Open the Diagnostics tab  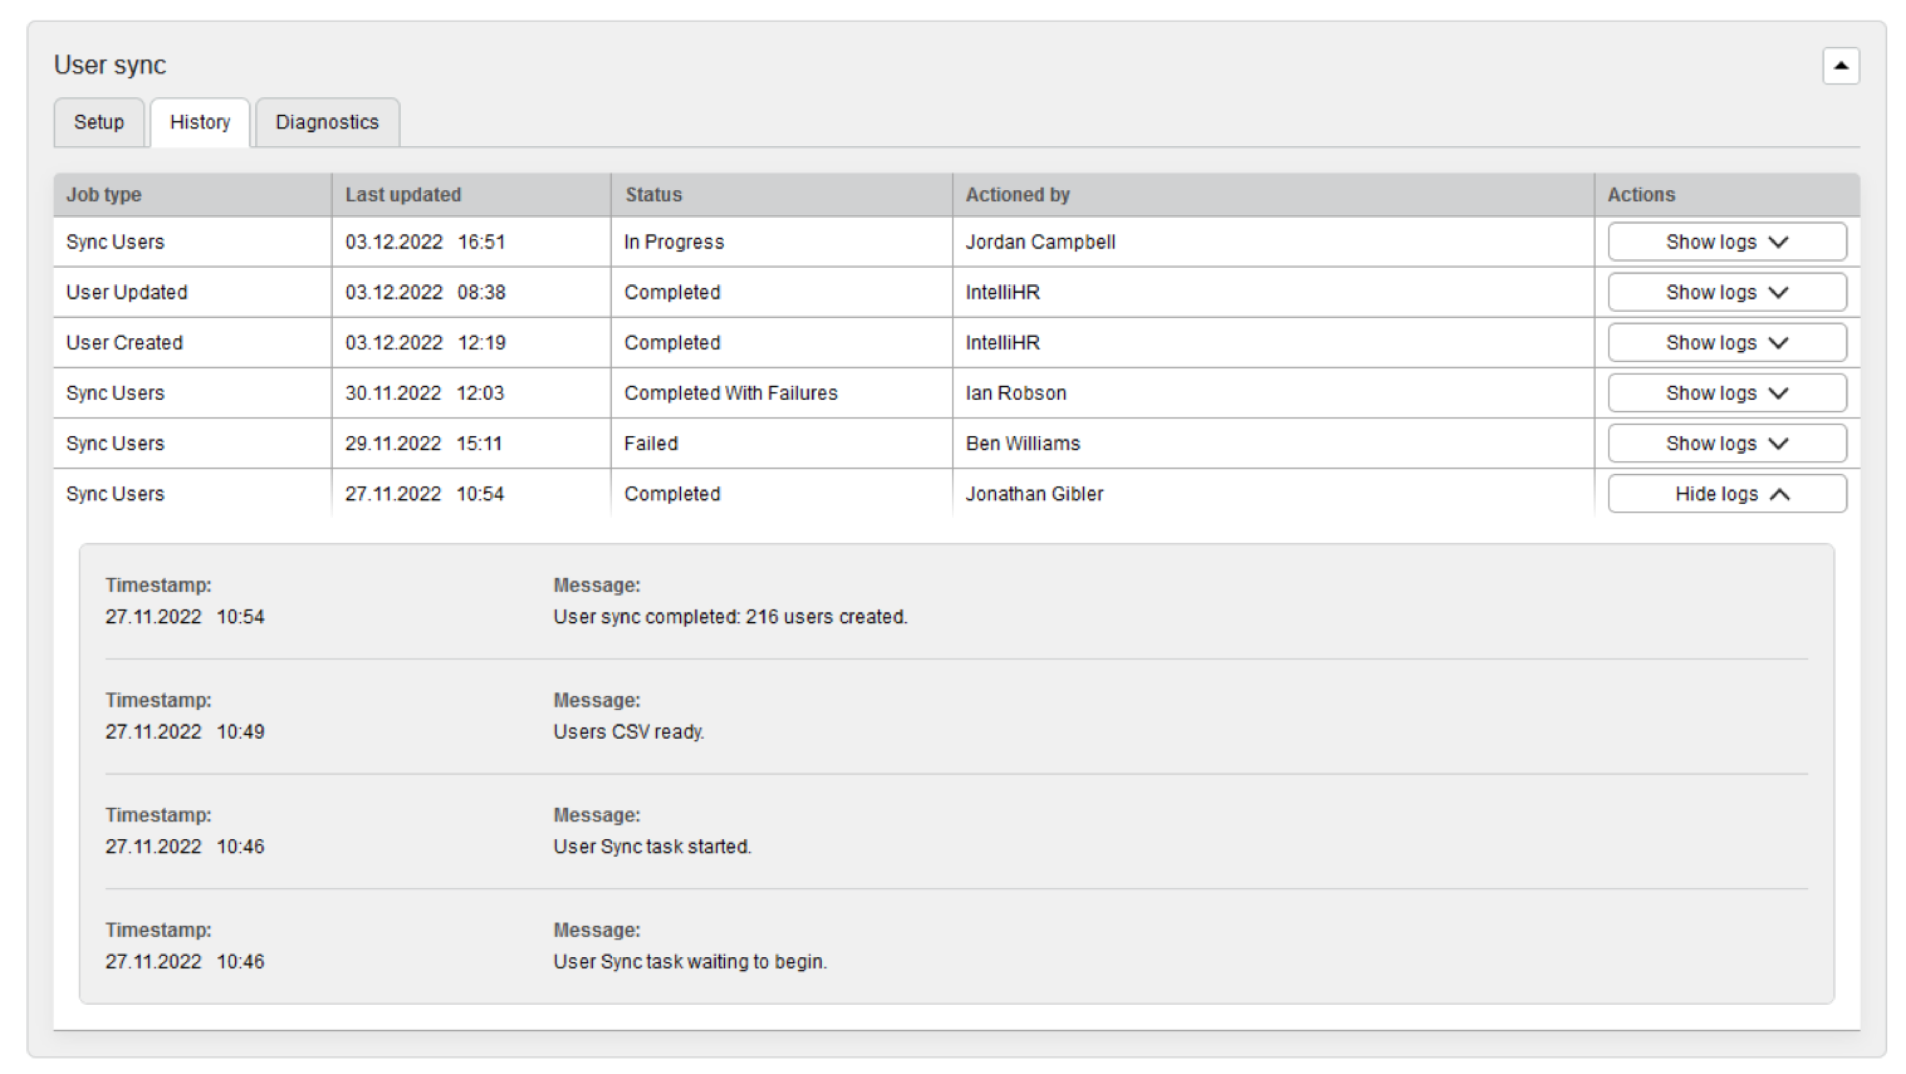click(x=327, y=122)
